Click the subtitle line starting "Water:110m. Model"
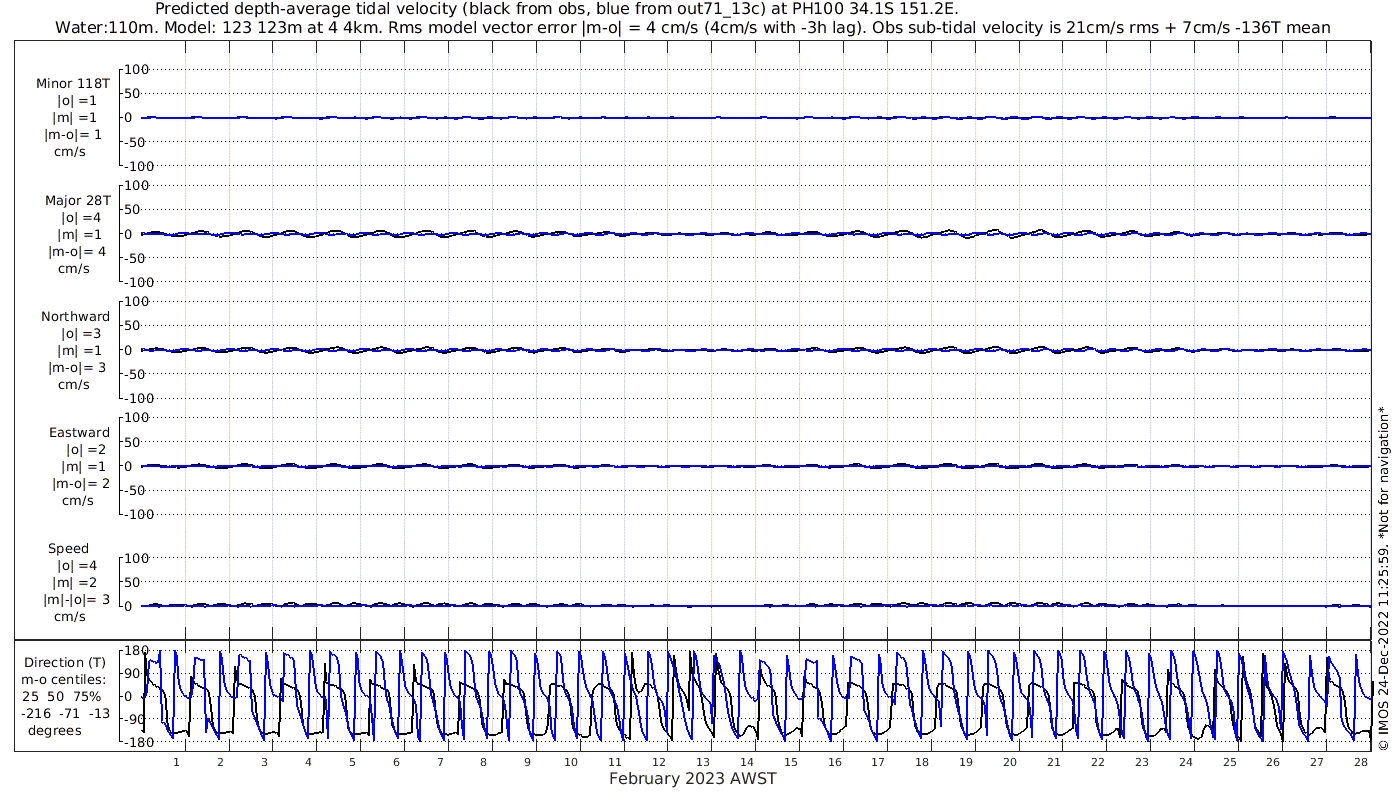The height and width of the screenshot is (800, 1400). tap(693, 27)
